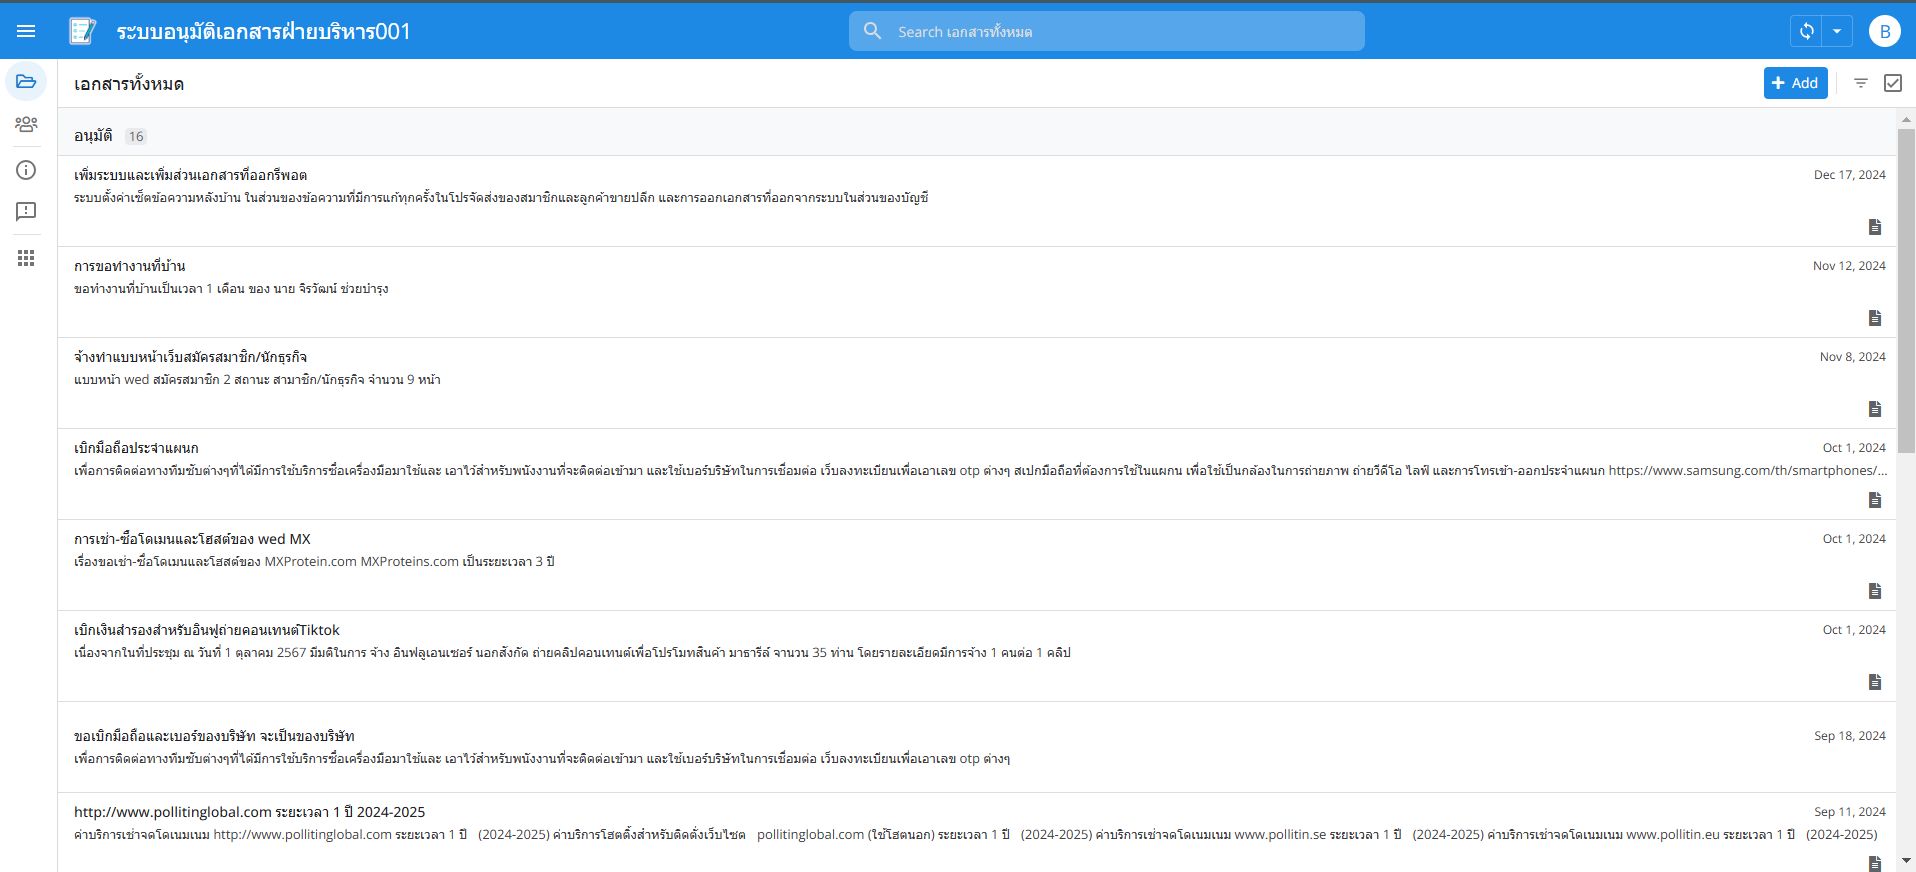This screenshot has width=1916, height=872.
Task: Click document icon for Dec 17, 2024 entry
Action: coord(1874,227)
